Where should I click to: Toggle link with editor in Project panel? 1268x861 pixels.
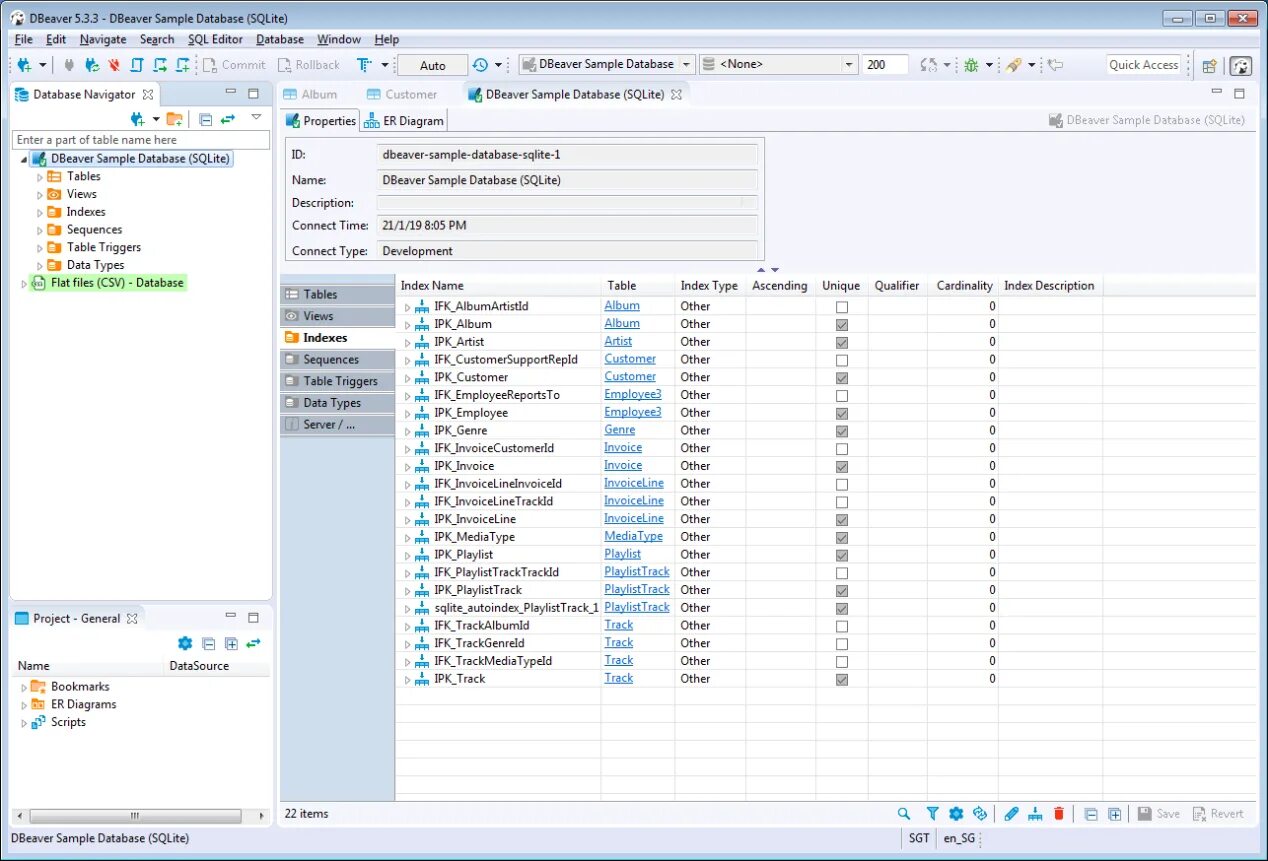253,644
